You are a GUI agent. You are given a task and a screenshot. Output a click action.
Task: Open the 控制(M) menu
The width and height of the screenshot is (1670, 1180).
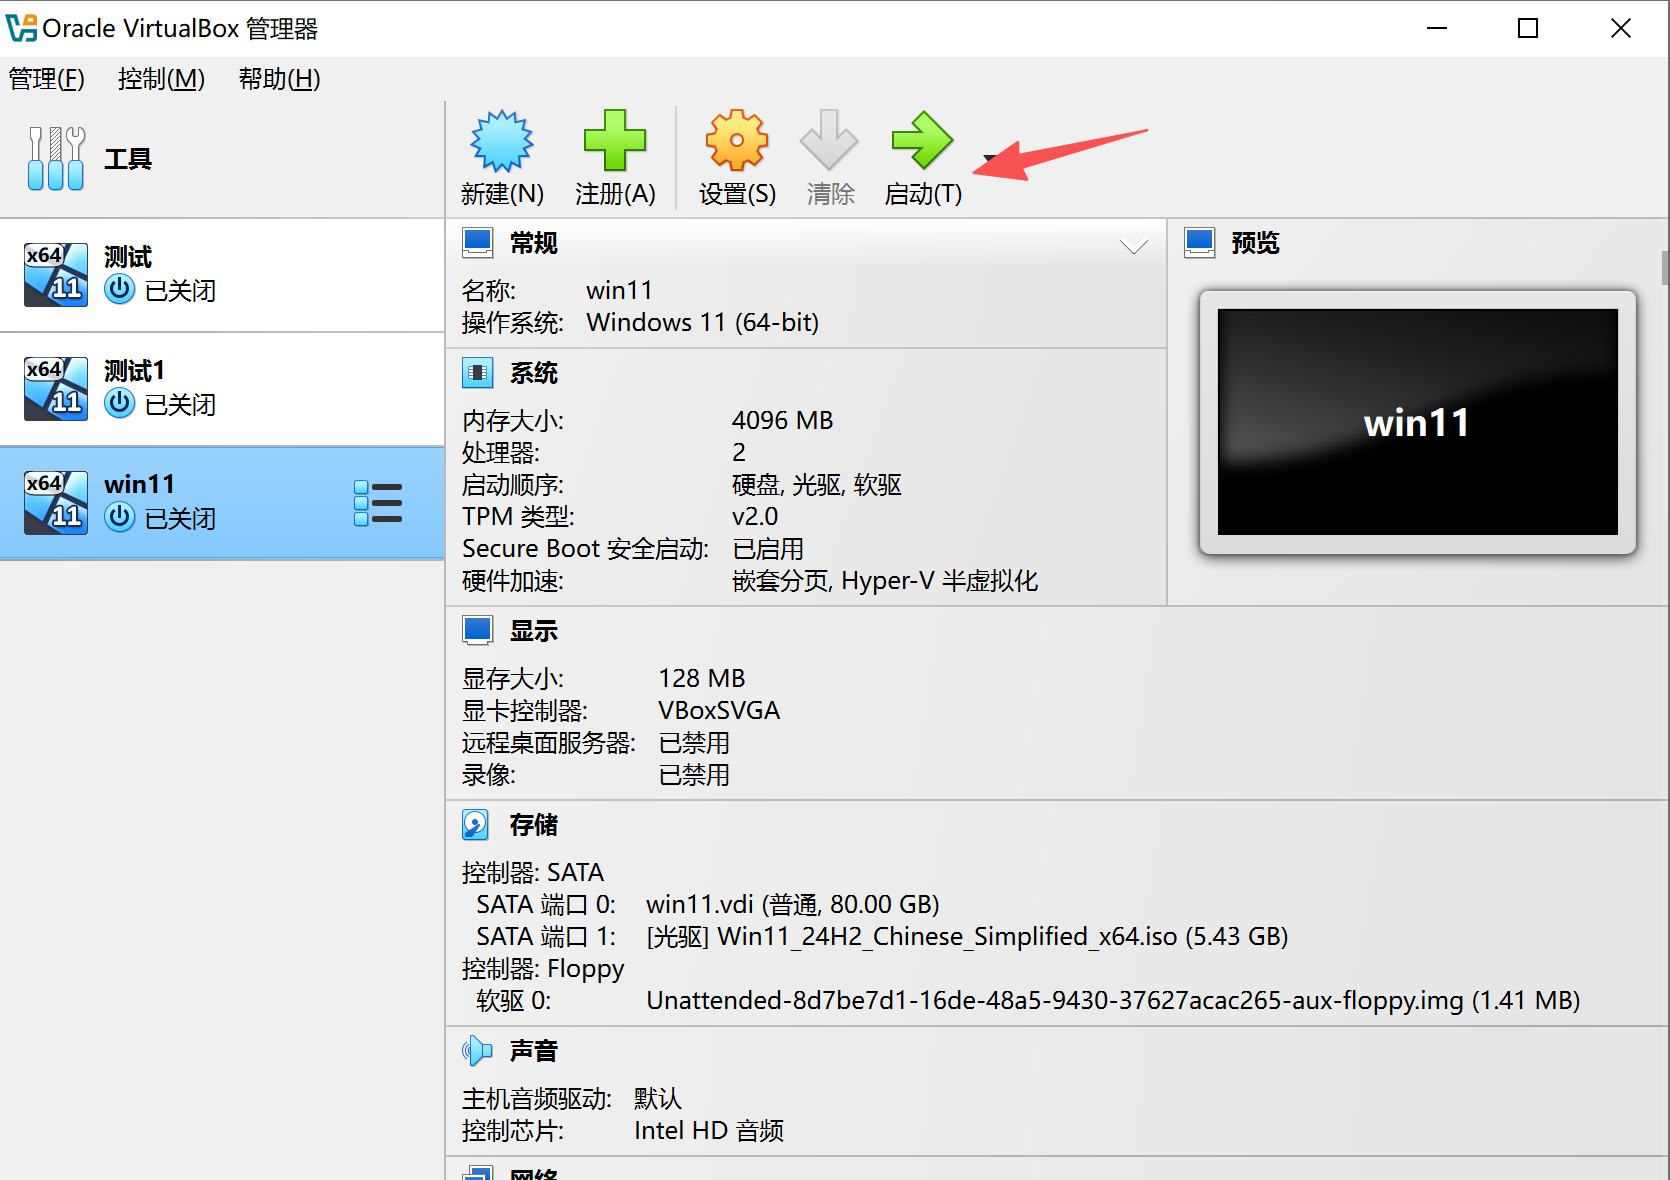click(x=161, y=79)
